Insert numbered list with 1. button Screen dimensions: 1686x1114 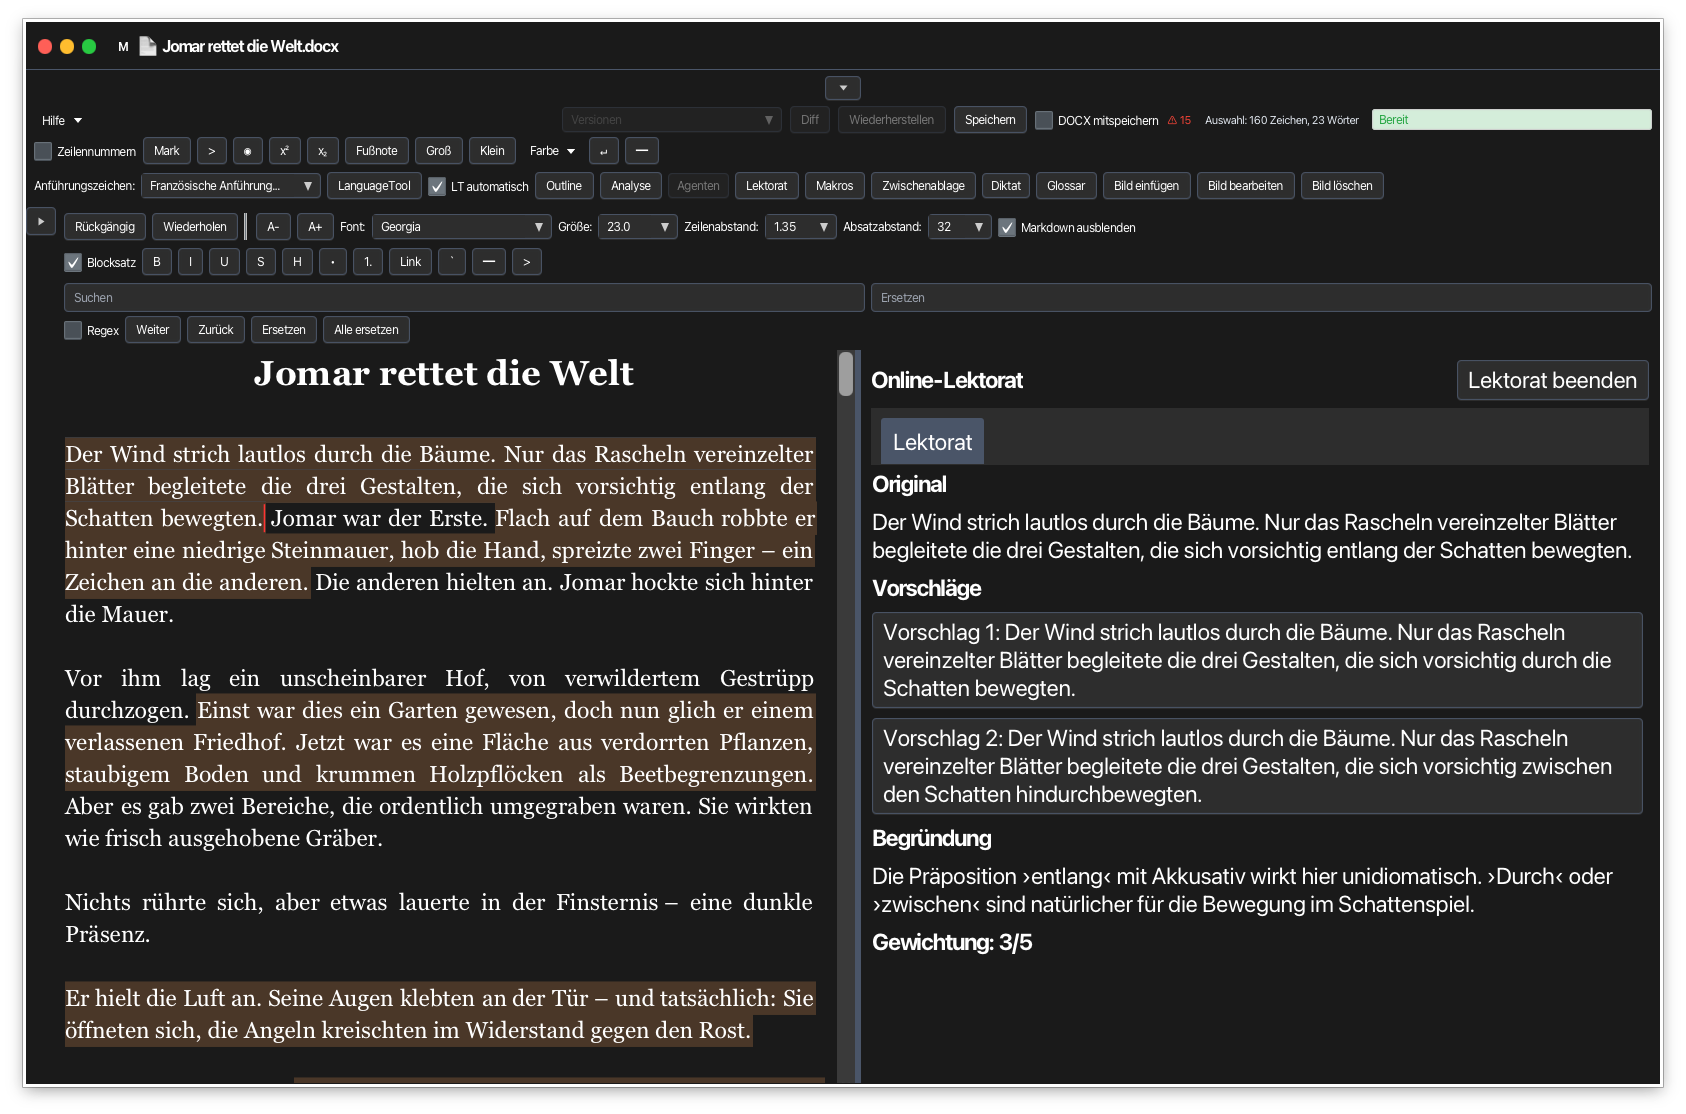pos(368,262)
